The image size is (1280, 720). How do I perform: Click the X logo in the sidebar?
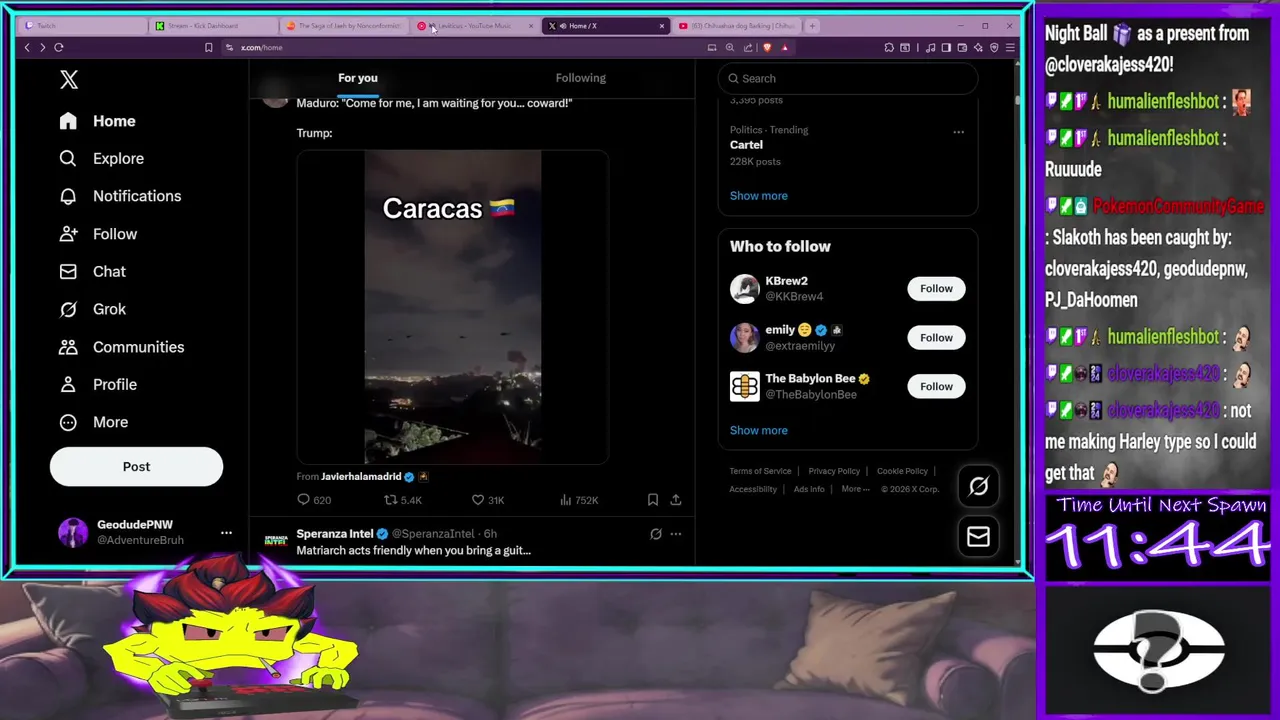point(69,80)
